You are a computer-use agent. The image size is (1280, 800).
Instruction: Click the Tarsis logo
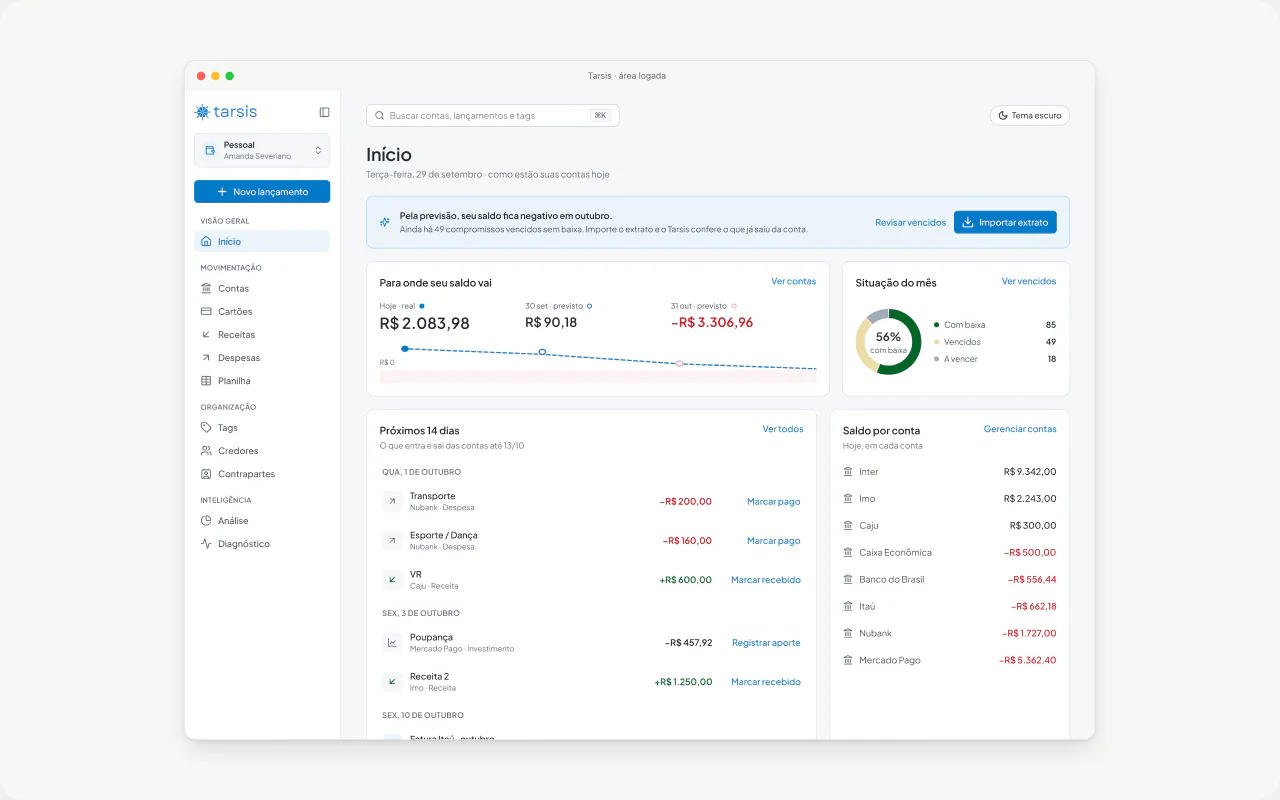(226, 112)
